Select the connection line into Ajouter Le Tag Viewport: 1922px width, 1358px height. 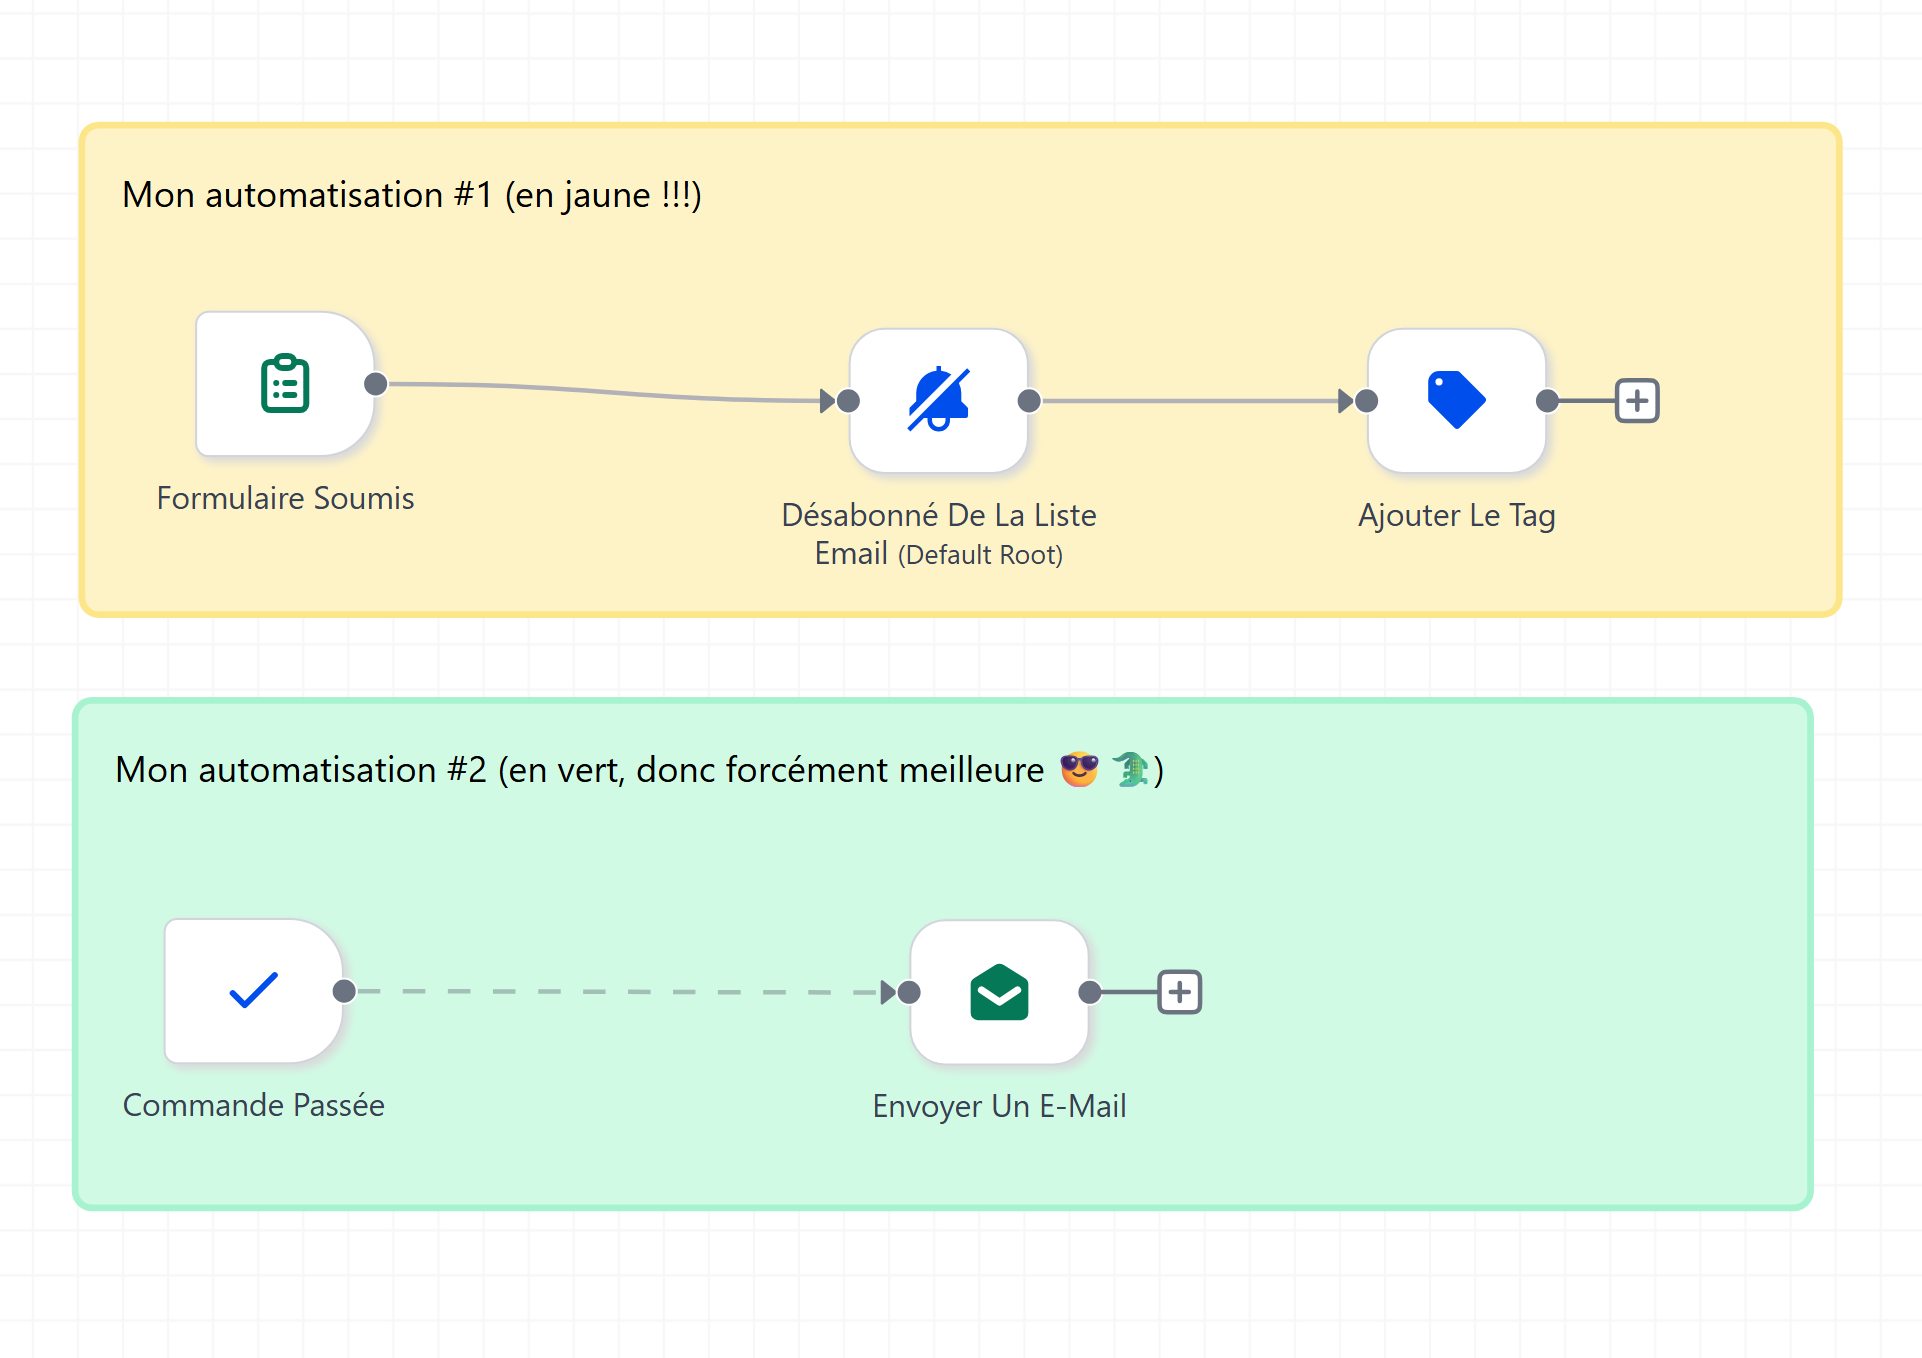tap(1195, 401)
